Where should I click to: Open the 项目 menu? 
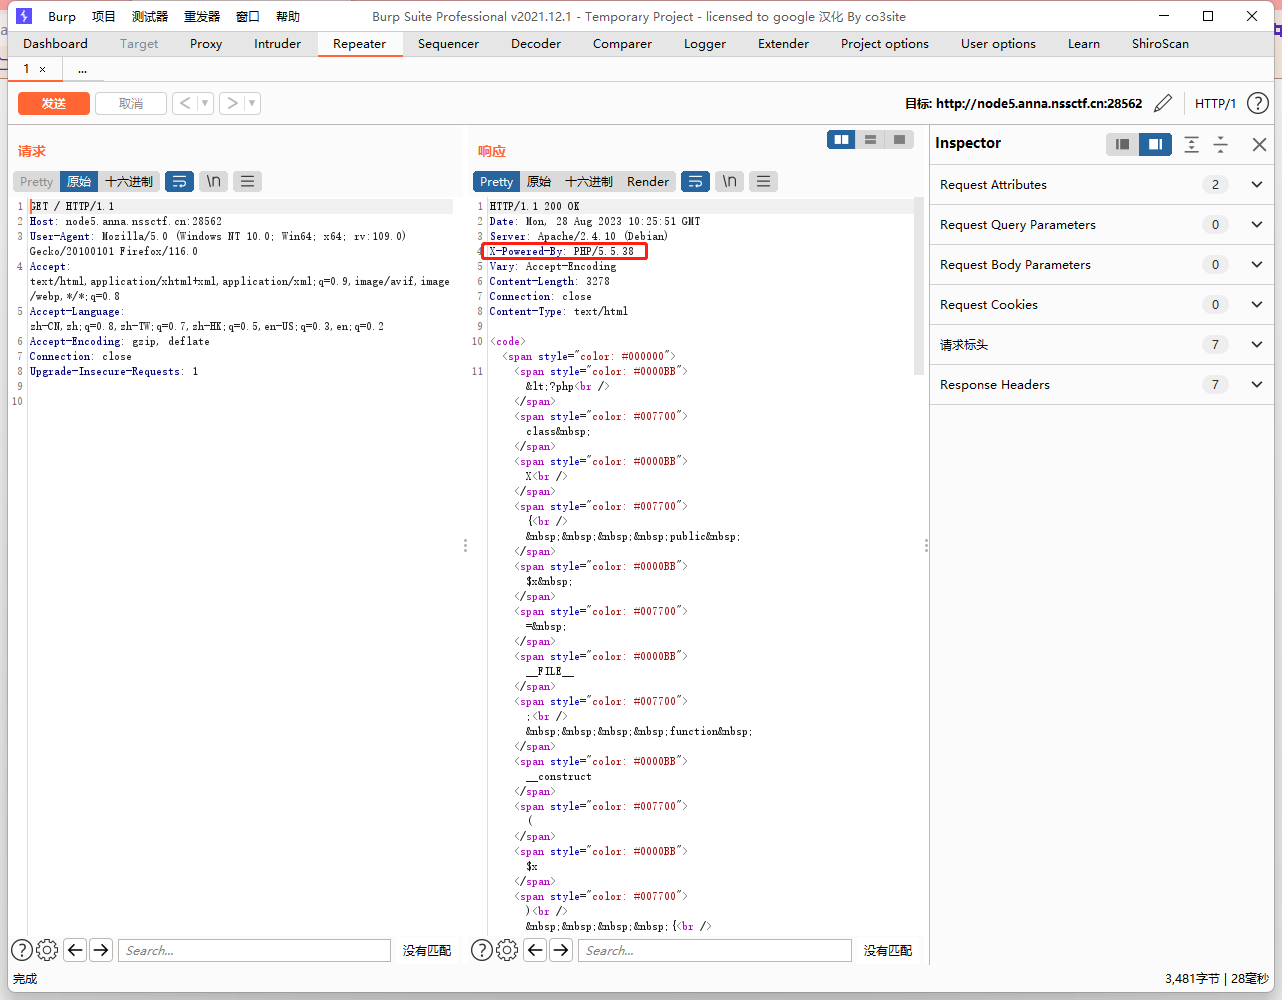click(x=104, y=16)
